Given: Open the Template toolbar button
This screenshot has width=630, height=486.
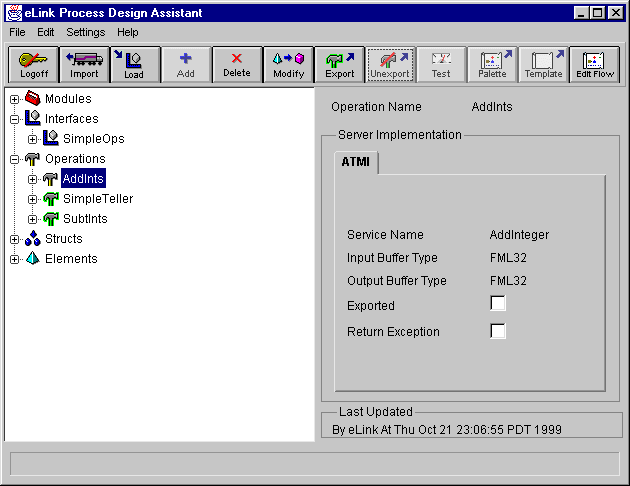Looking at the screenshot, I should click(544, 65).
